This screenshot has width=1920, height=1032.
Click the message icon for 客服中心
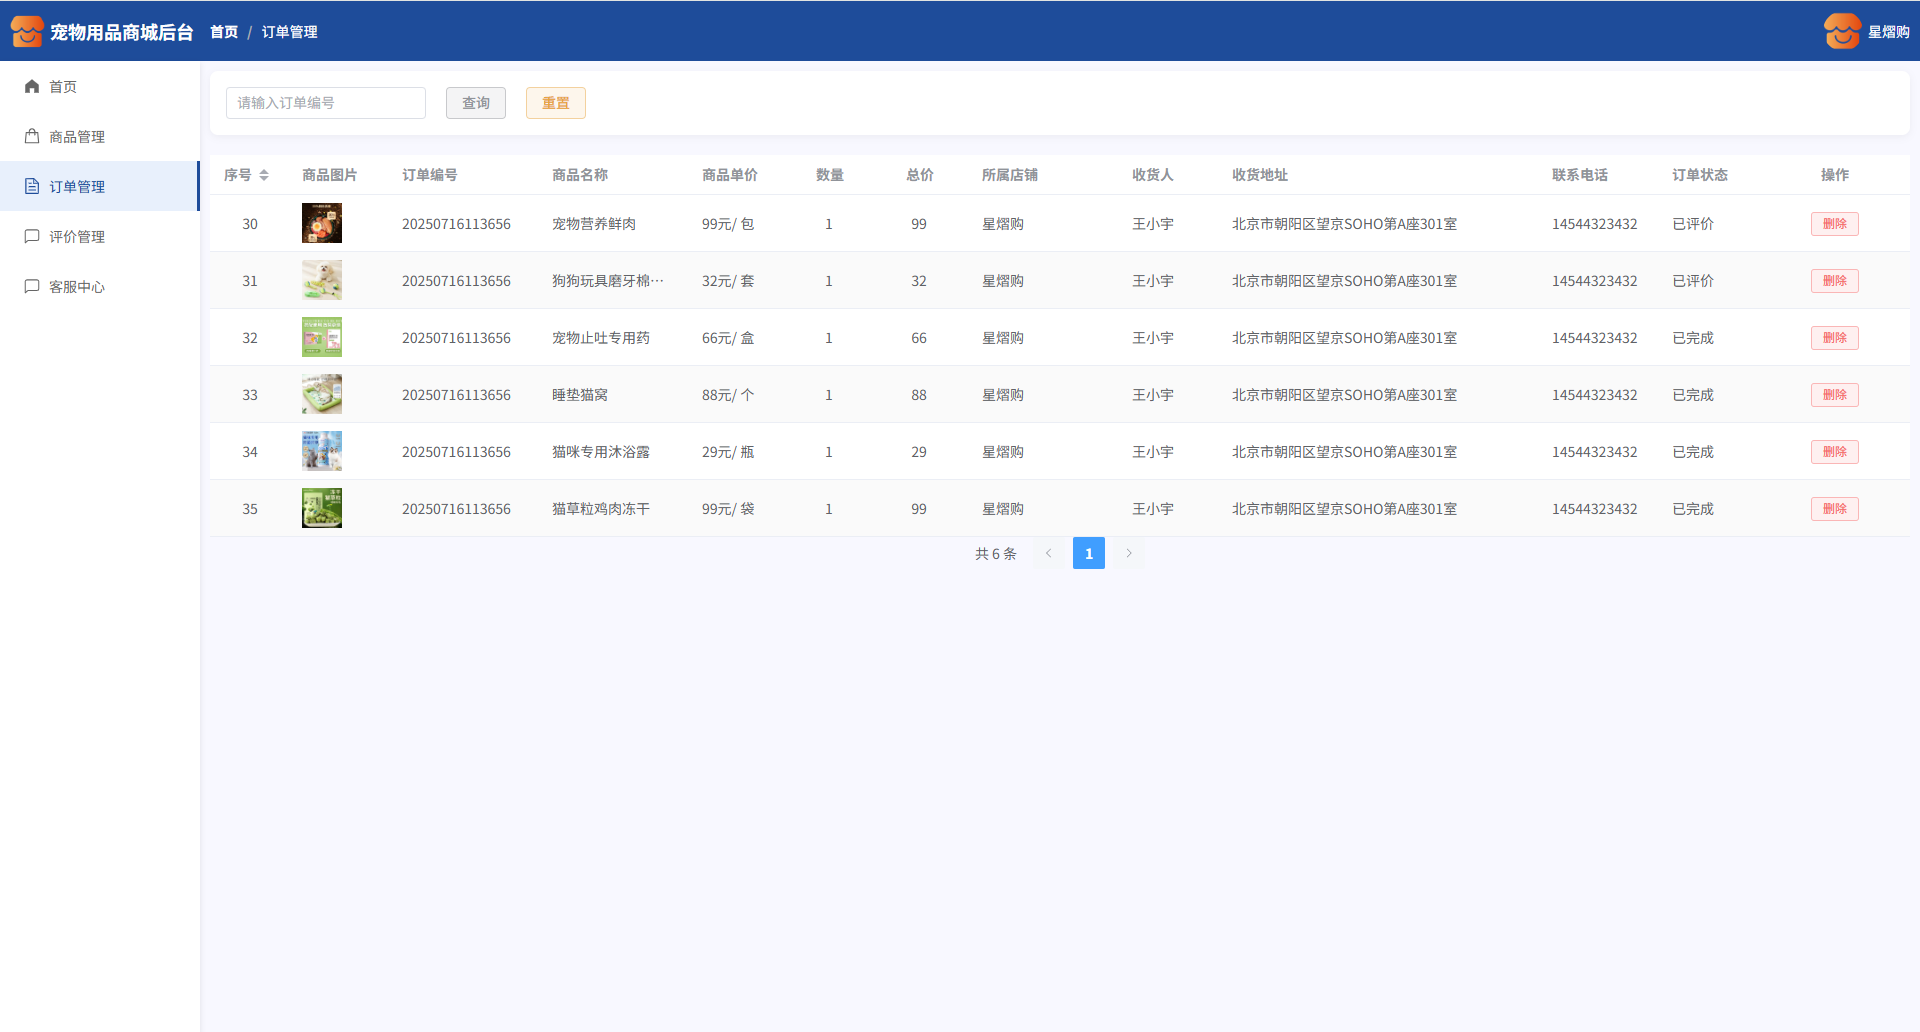32,287
